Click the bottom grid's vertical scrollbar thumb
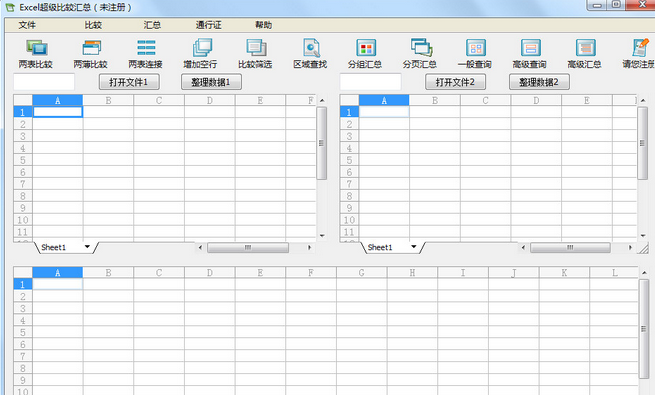This screenshot has width=655, height=395. (x=644, y=329)
